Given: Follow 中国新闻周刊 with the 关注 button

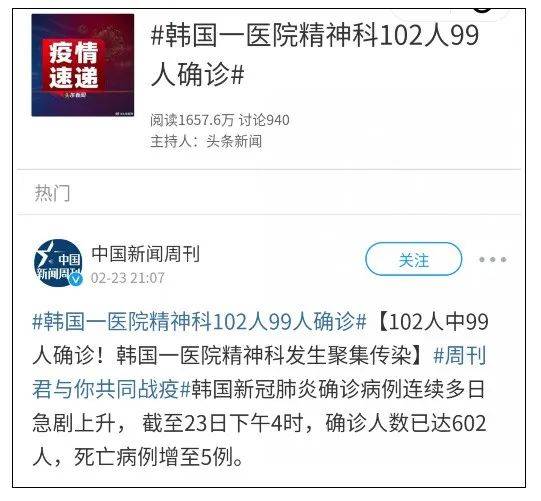Looking at the screenshot, I should 414,259.
